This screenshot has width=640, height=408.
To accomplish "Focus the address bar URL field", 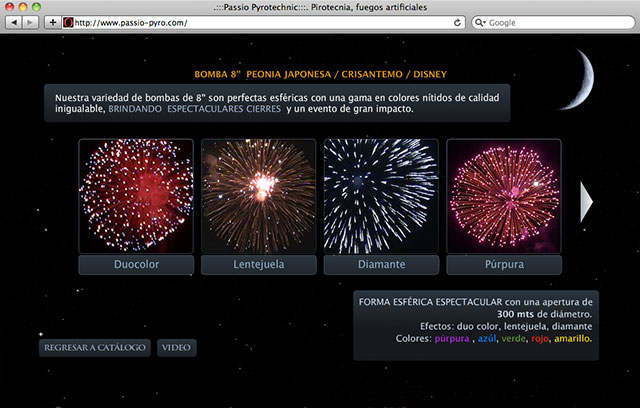I will 261,22.
